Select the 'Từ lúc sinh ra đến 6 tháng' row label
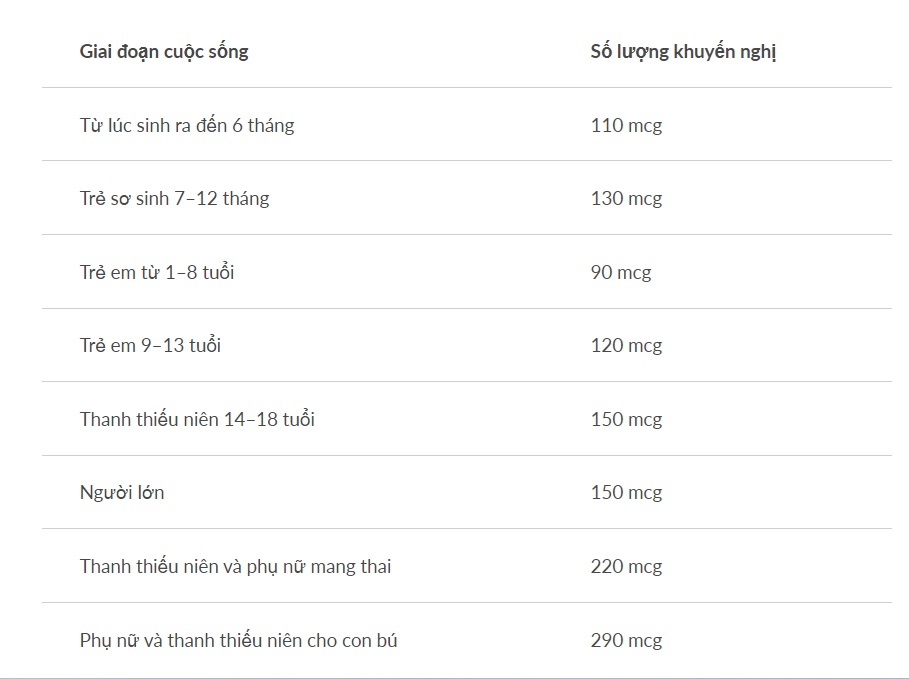This screenshot has height=679, width=909. click(x=187, y=125)
